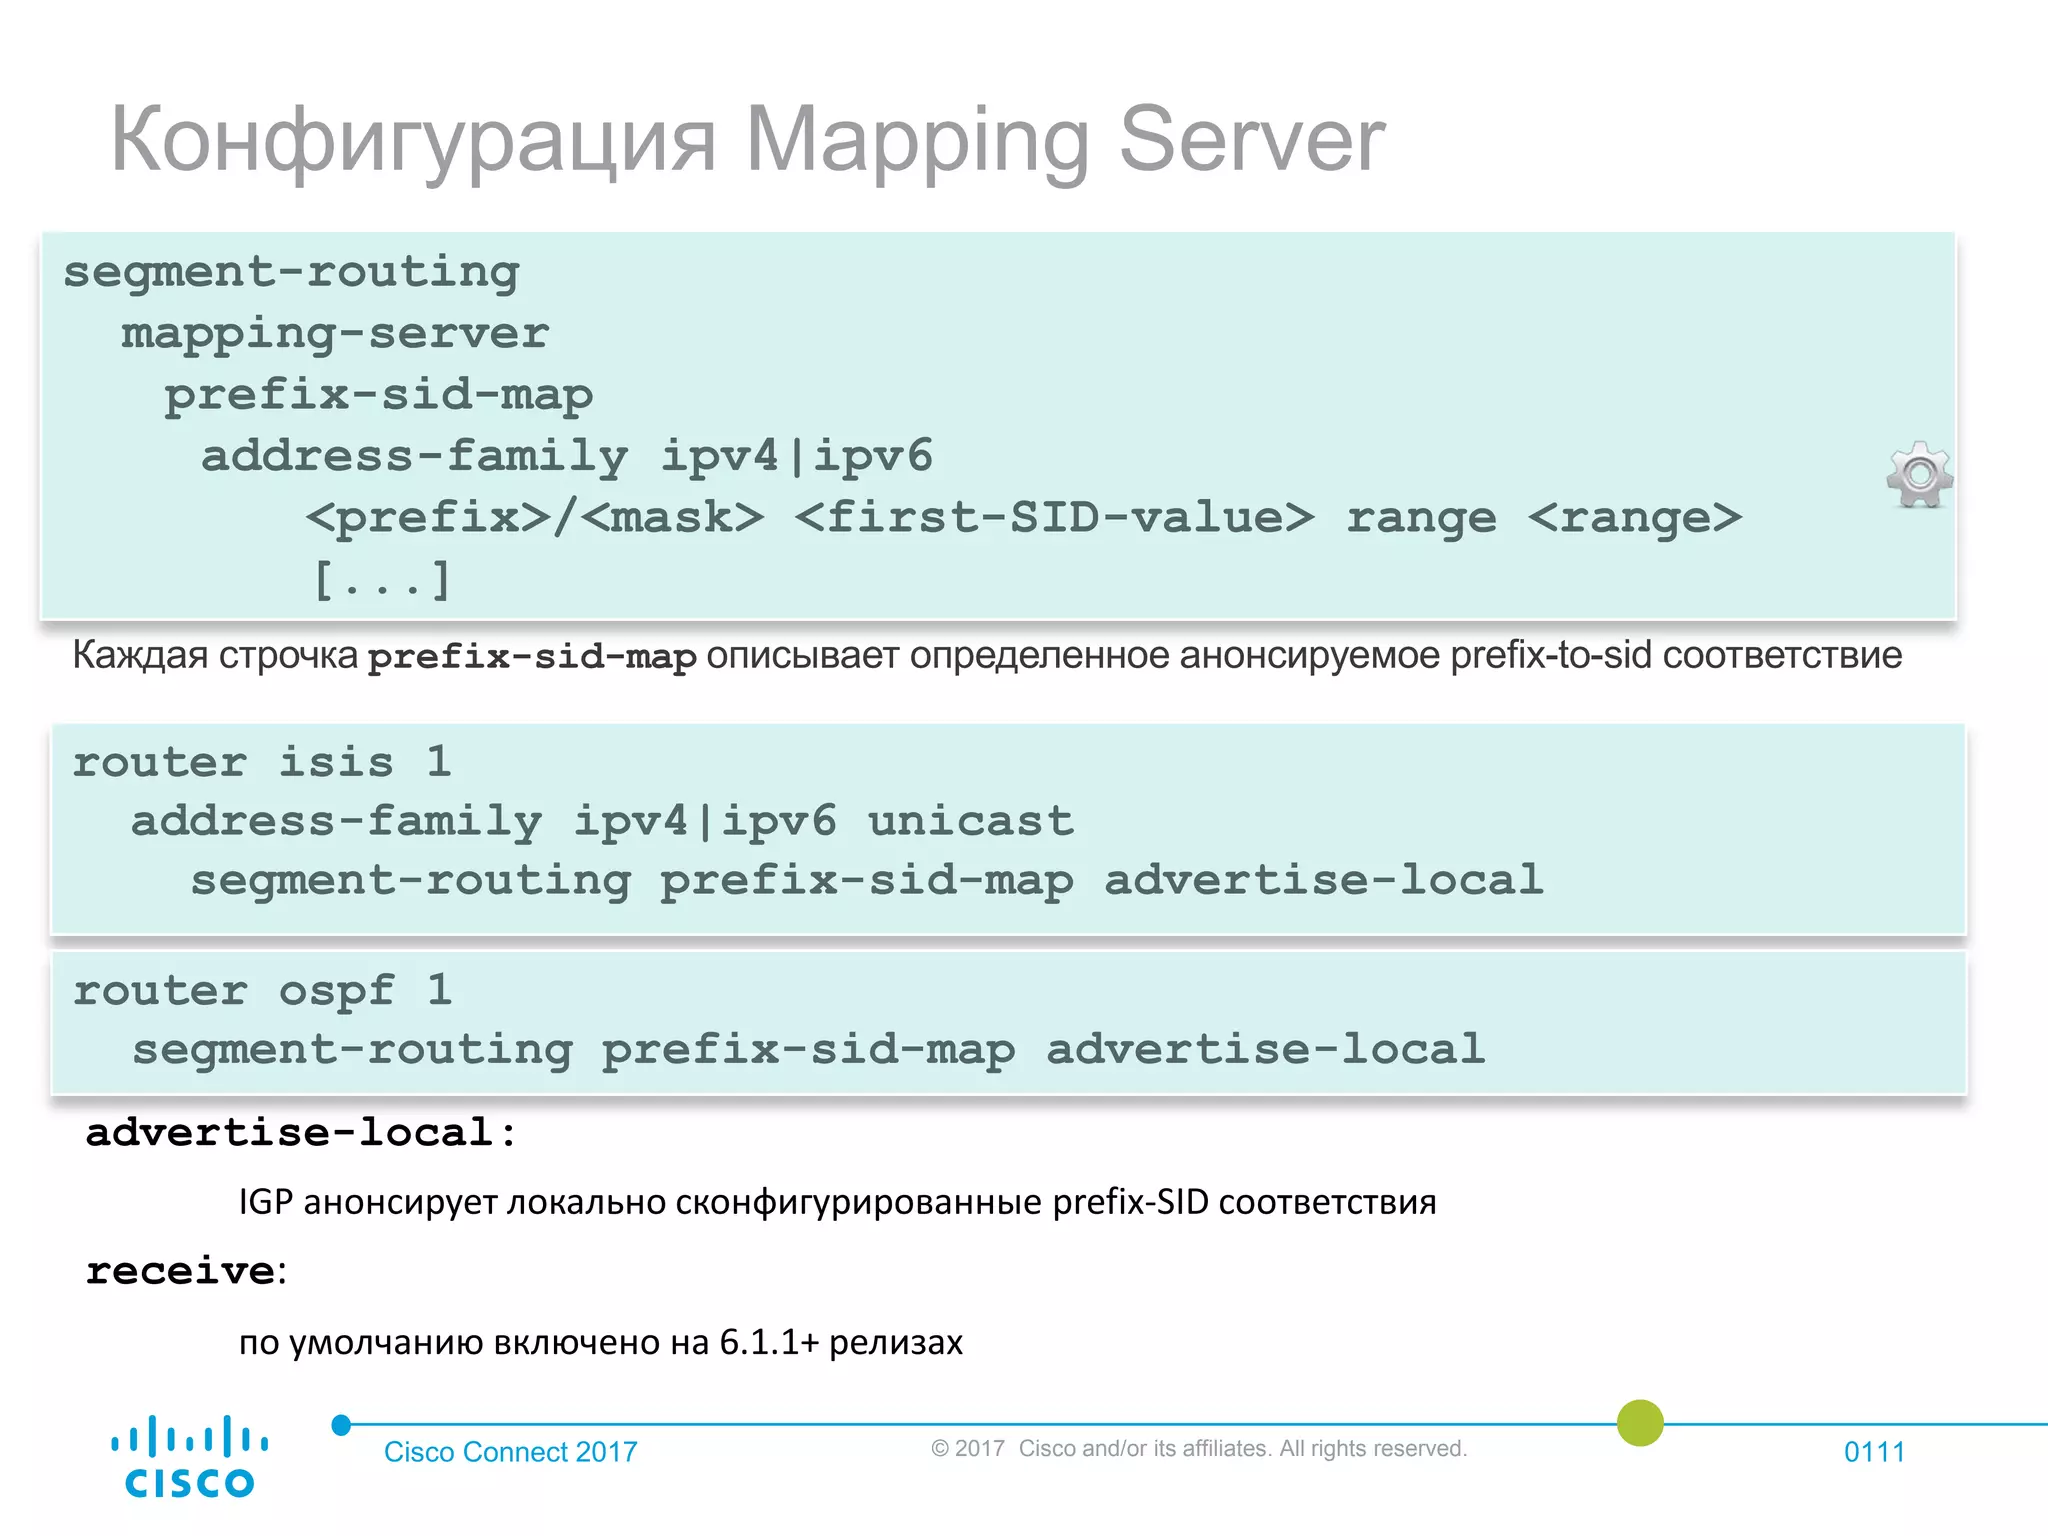Screen dimensions: 2048x1536
Task: Click the 'address-family ipv4|ipv6' line in the first box
Action: pos(567,457)
